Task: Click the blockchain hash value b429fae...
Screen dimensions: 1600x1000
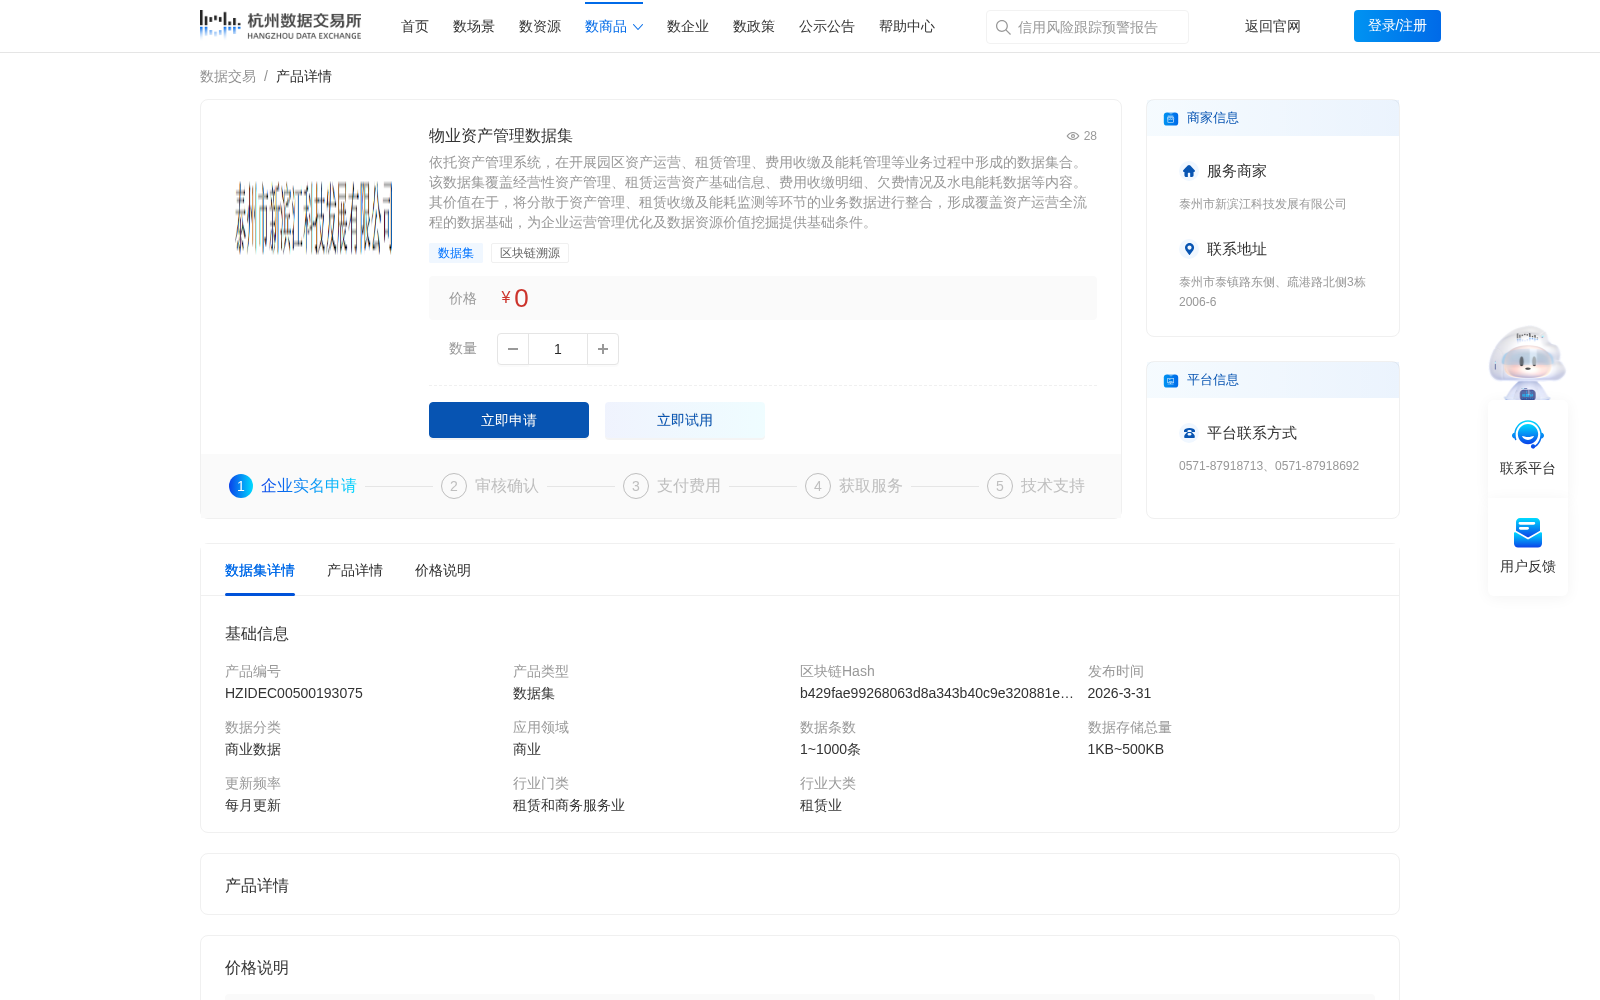Action: (937, 693)
